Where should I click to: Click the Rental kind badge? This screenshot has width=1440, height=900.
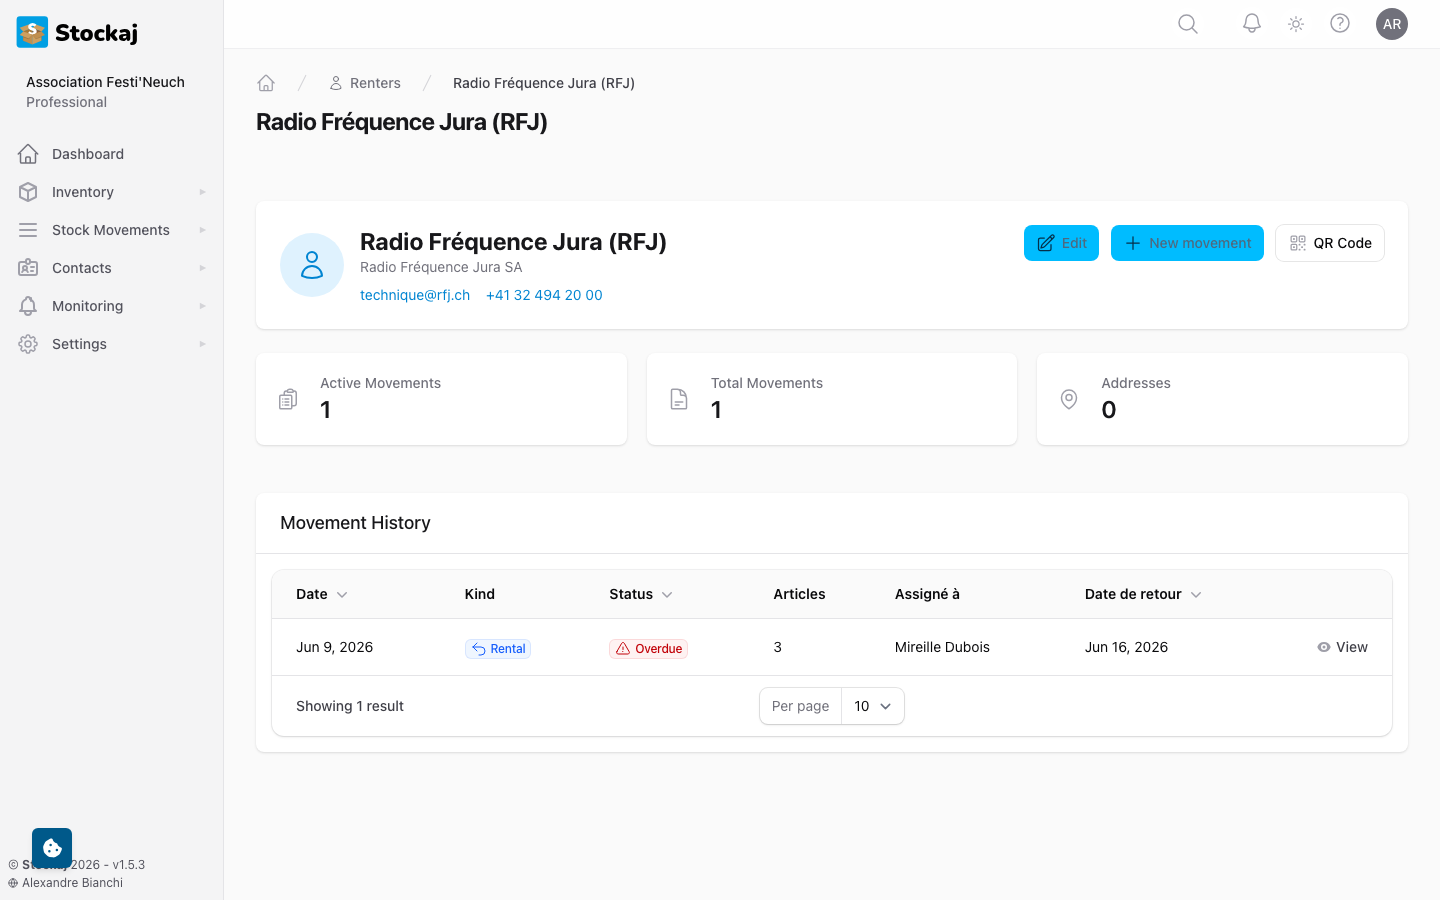[x=498, y=648]
